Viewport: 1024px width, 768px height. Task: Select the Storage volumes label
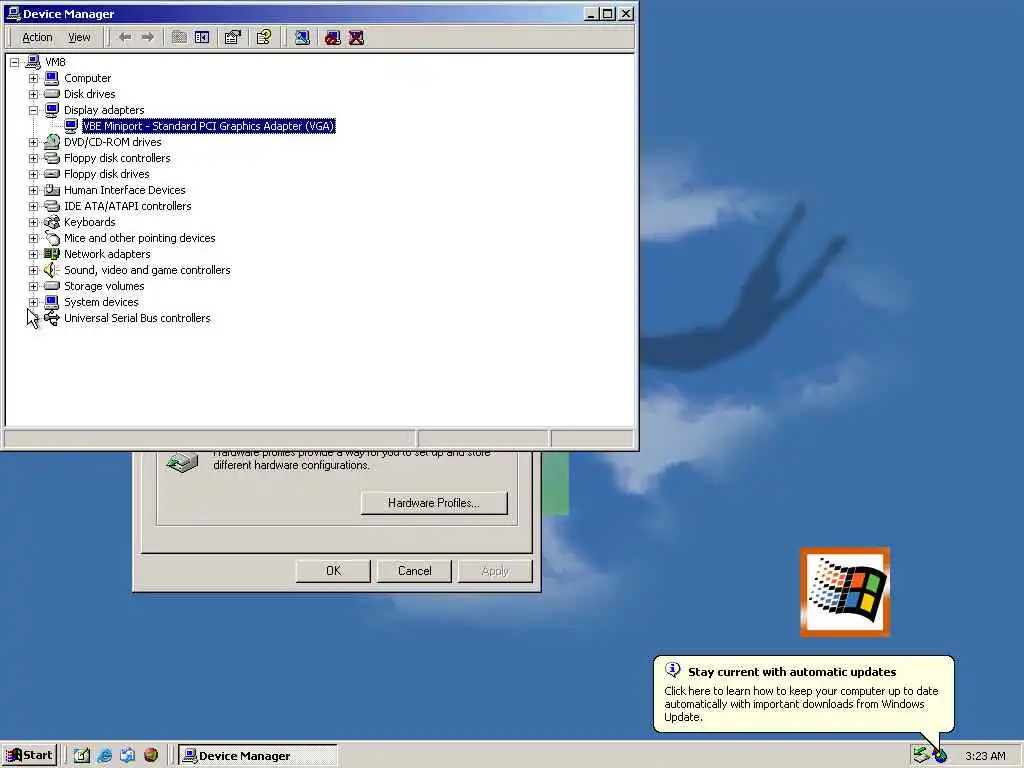coord(104,286)
